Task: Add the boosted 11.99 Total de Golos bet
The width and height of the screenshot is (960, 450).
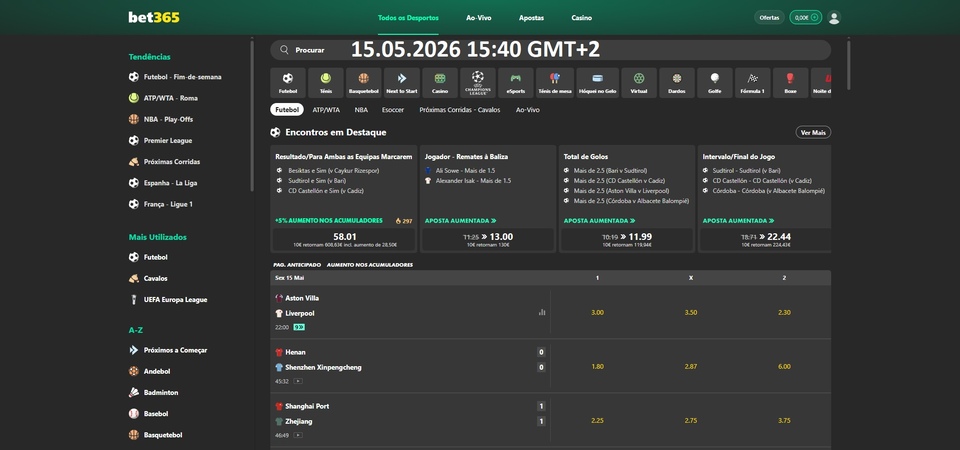Action: pyautogui.click(x=627, y=239)
